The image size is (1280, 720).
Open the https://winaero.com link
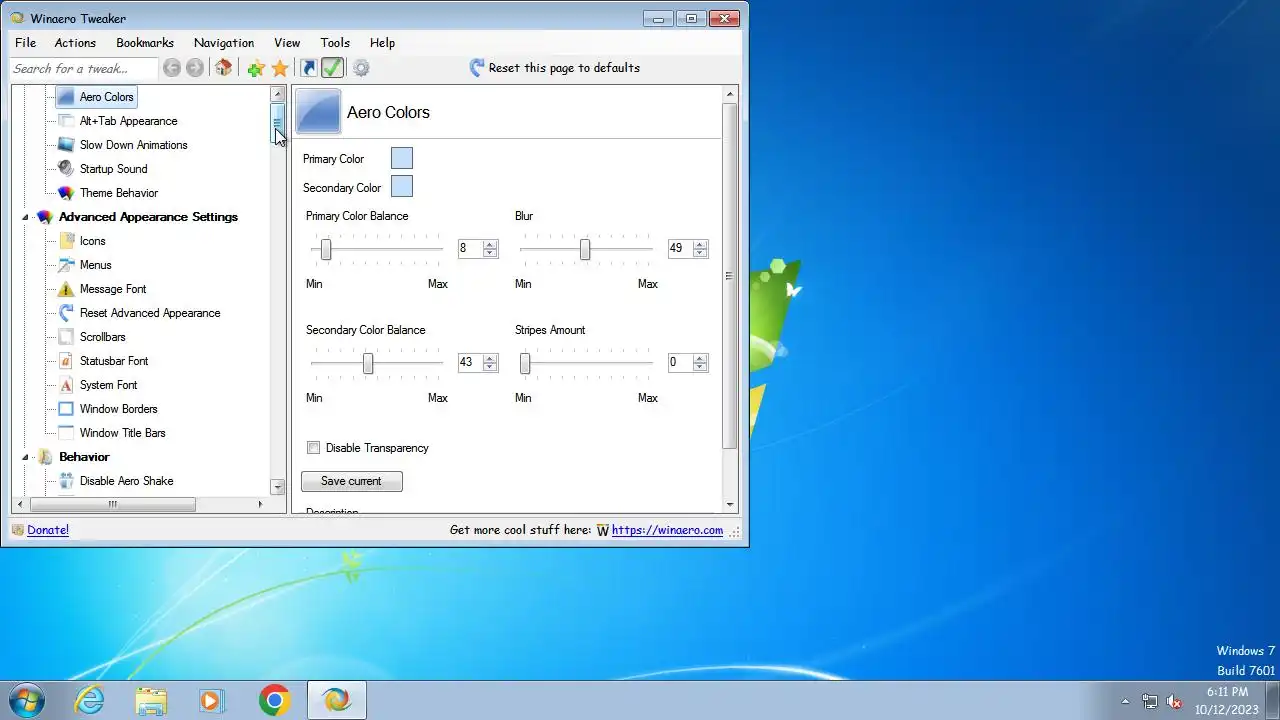[x=667, y=530]
